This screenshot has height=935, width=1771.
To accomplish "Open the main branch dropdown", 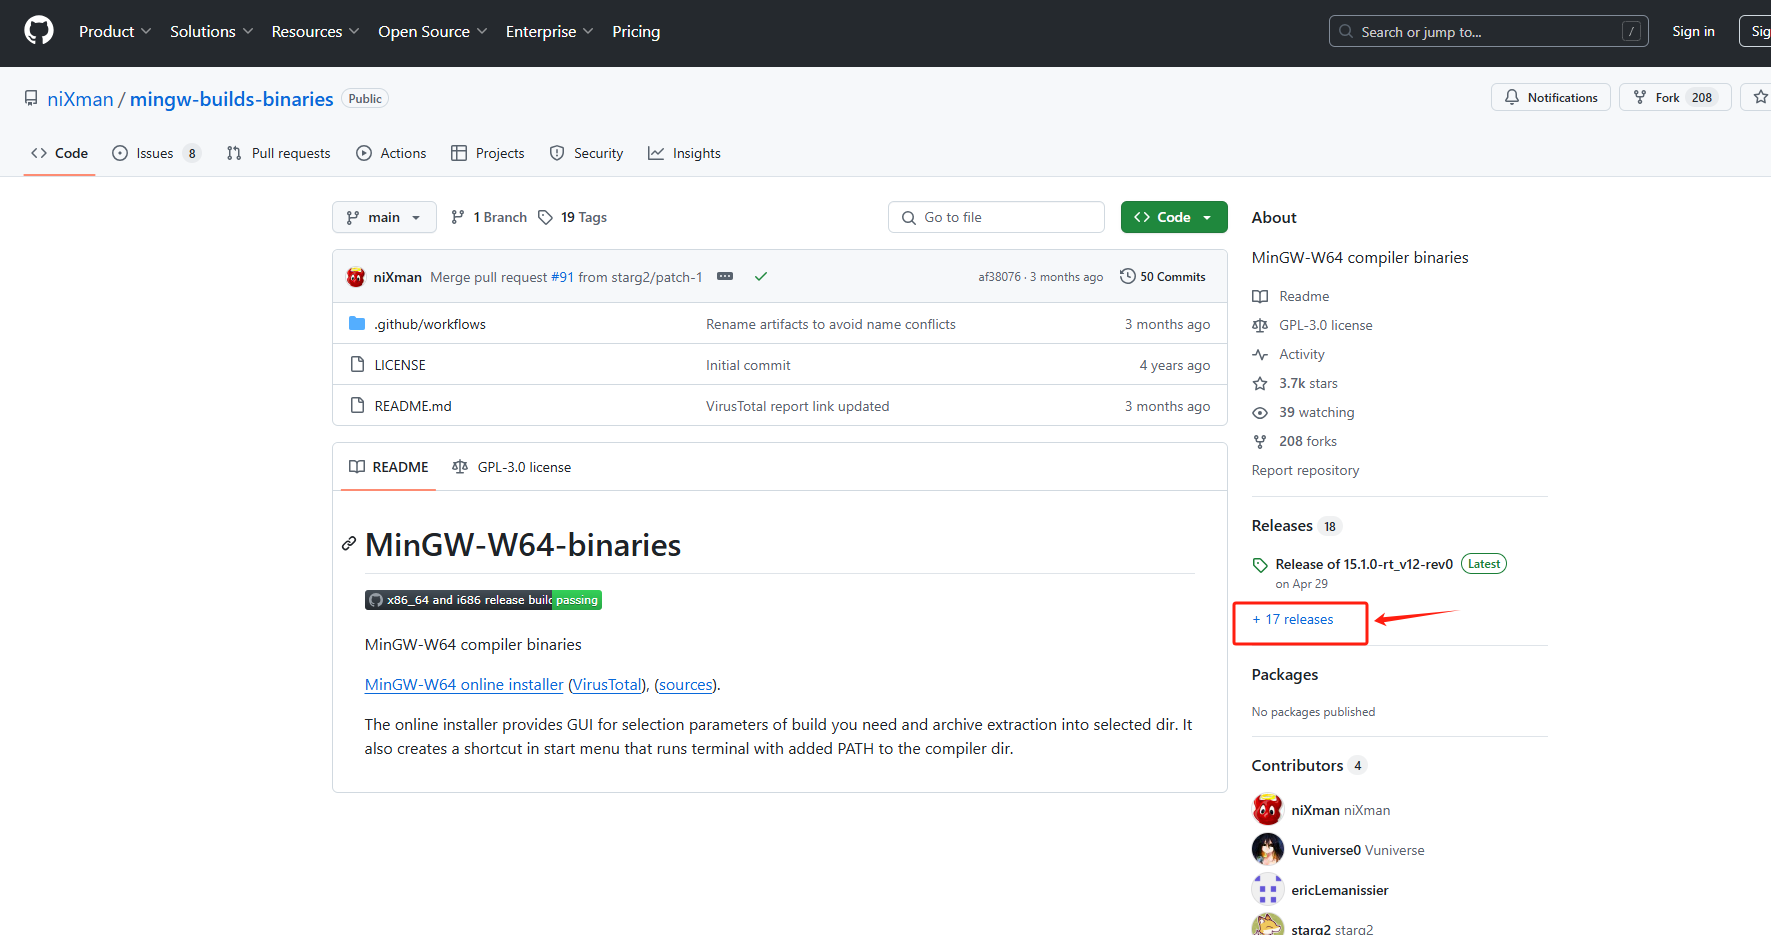I will (384, 217).
